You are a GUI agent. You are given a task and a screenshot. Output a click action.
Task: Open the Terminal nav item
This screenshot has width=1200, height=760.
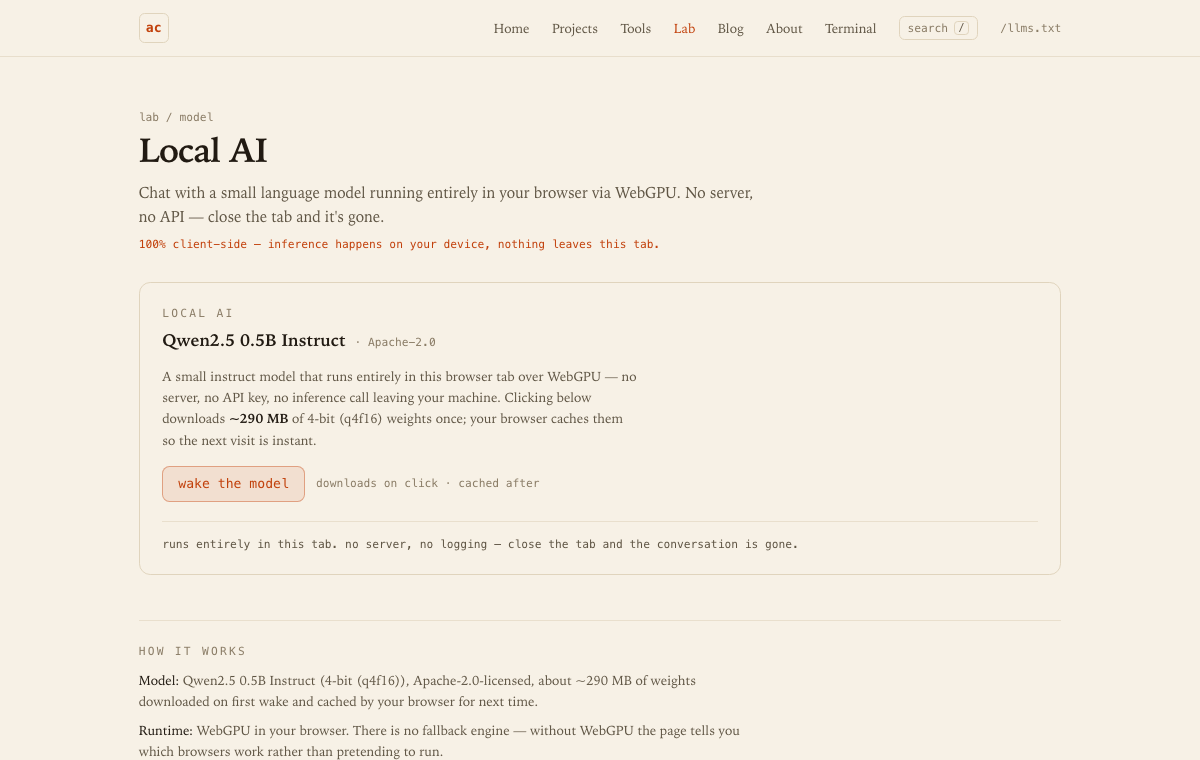(x=850, y=28)
